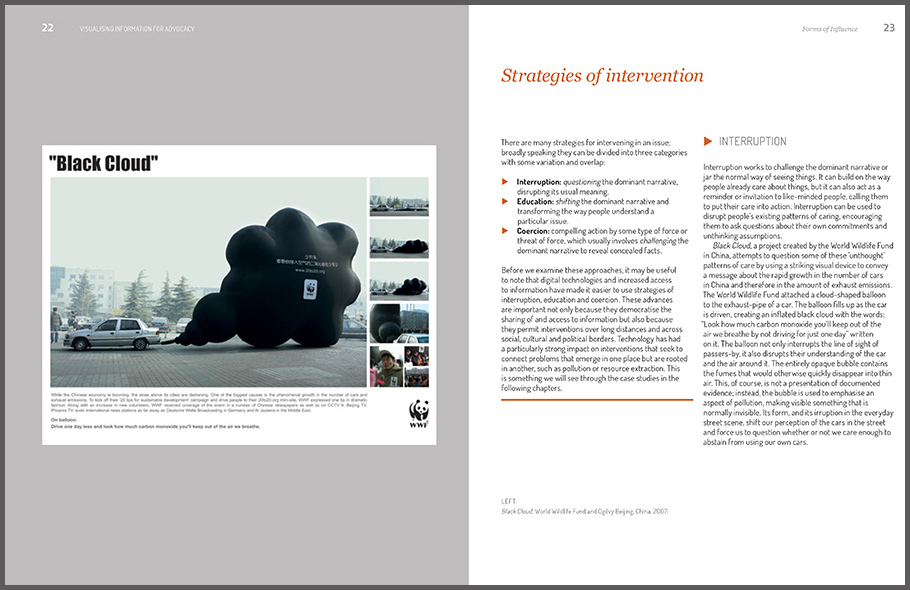Click the silver car in the main photo
This screenshot has height=590, width=910.
(112, 334)
